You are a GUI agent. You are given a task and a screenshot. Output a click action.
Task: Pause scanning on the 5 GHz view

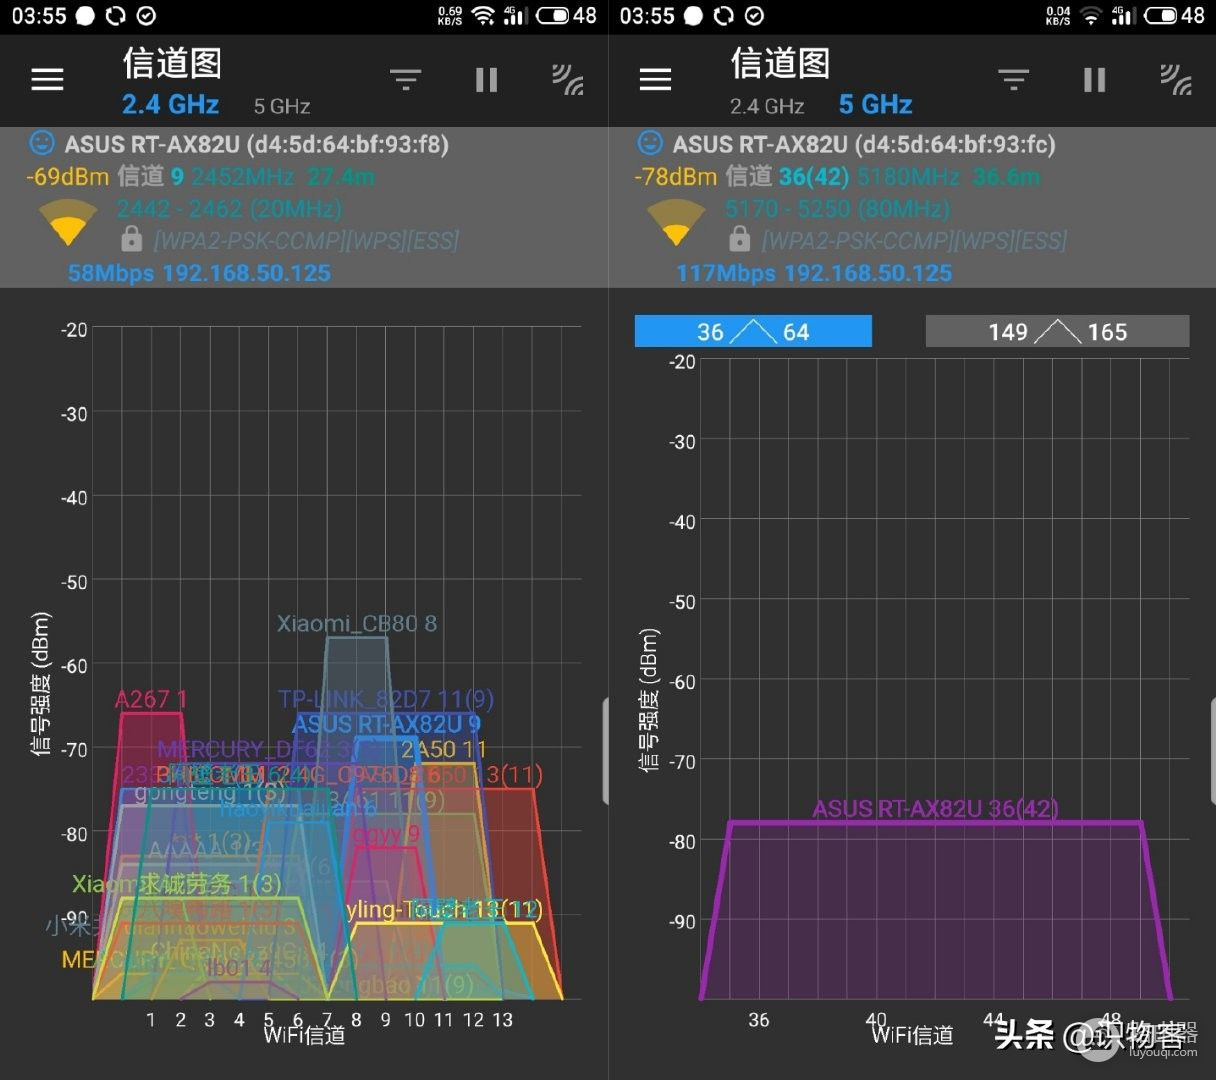[1094, 79]
